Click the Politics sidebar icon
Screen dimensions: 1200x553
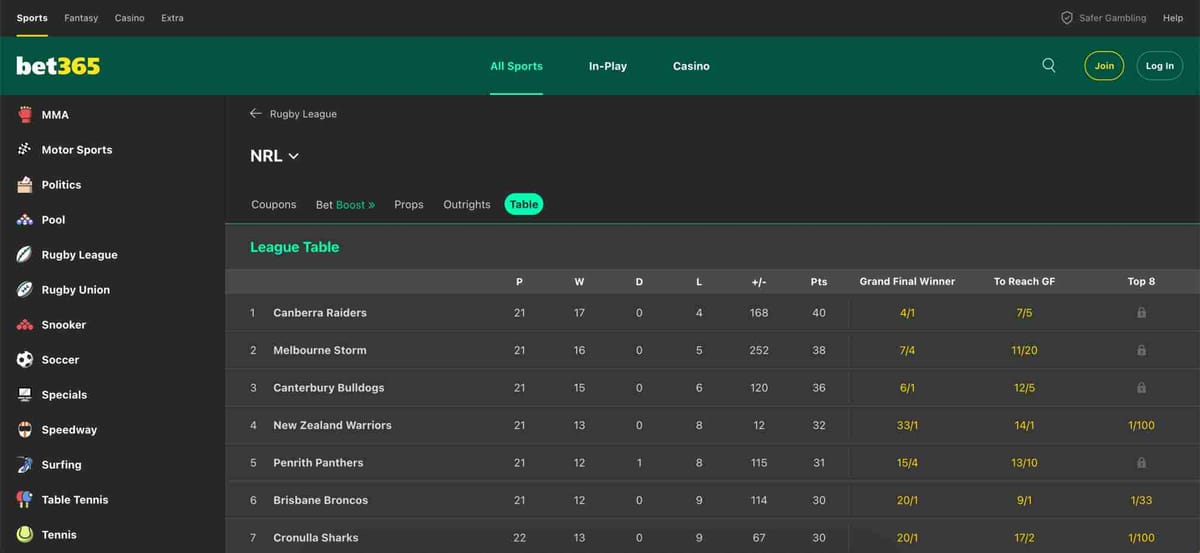[x=25, y=185]
